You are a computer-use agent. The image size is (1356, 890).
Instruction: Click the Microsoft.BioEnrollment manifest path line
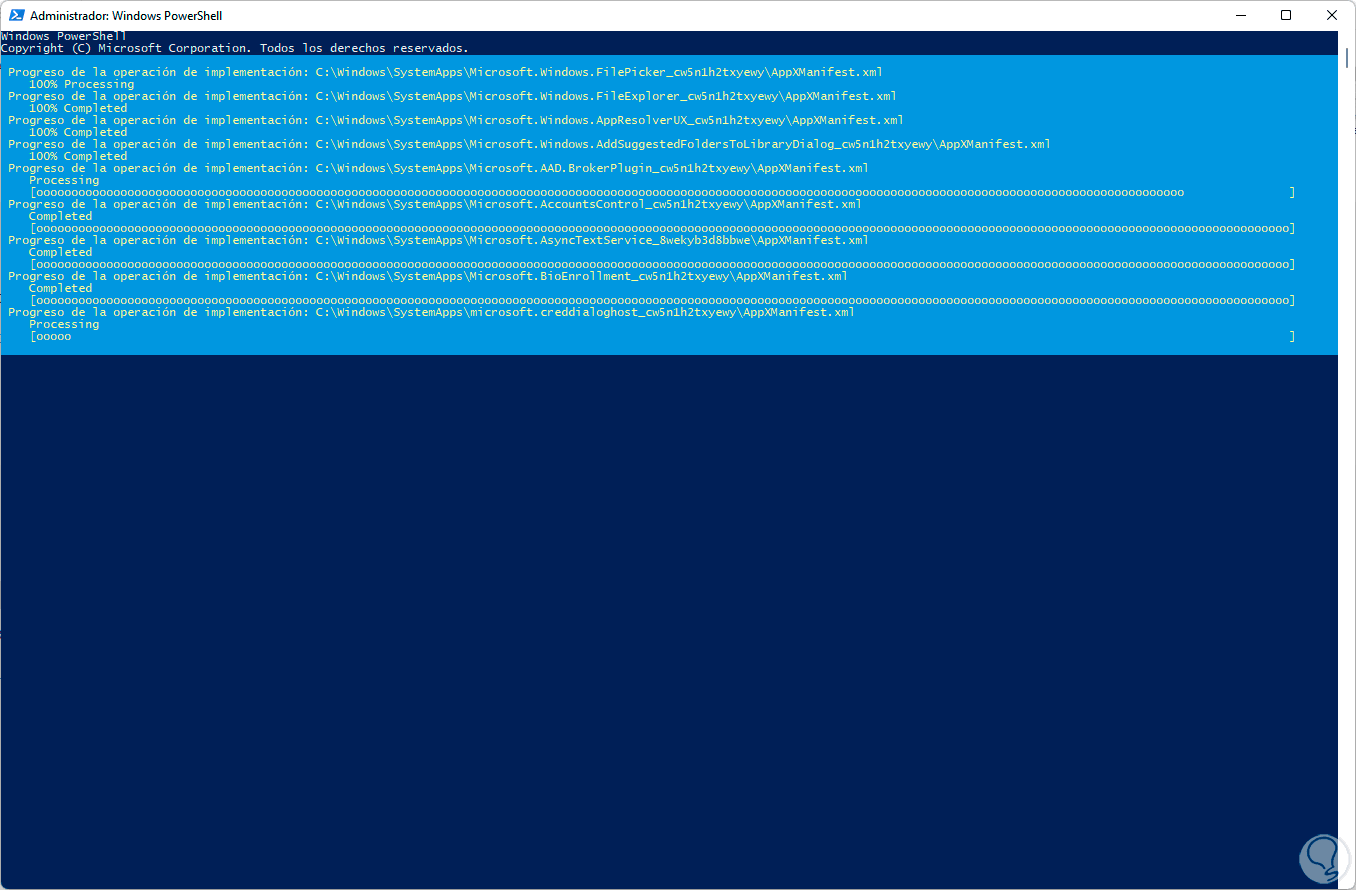click(428, 276)
